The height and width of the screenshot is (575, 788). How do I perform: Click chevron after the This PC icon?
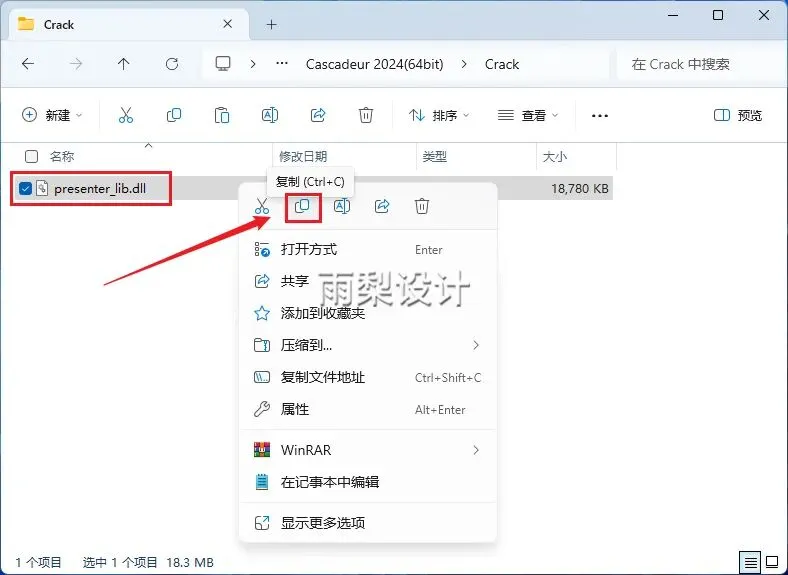[253, 64]
